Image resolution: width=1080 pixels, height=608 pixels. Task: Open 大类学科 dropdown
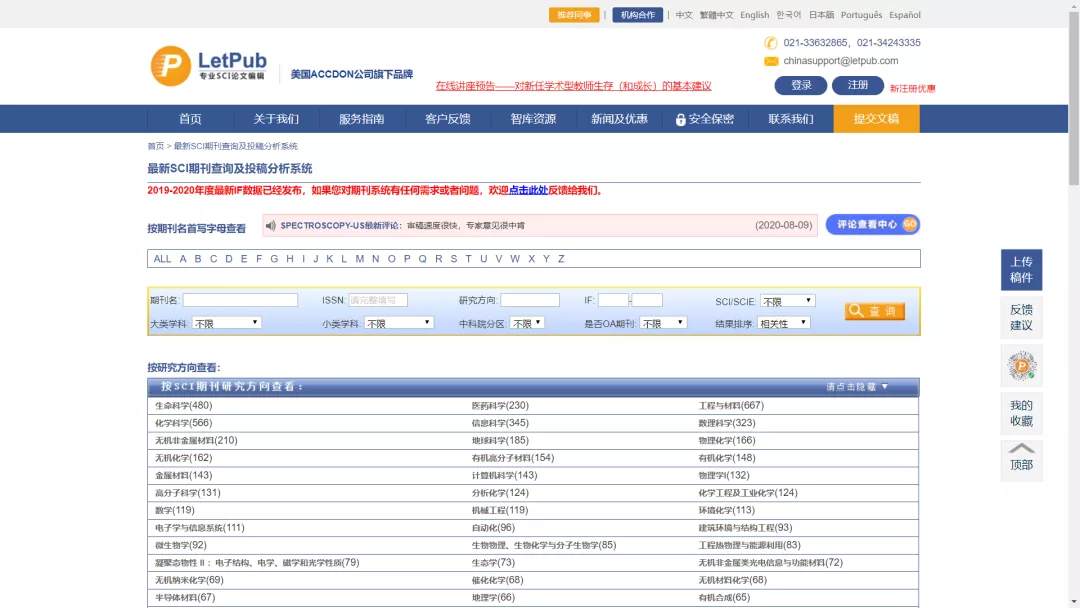pos(226,323)
